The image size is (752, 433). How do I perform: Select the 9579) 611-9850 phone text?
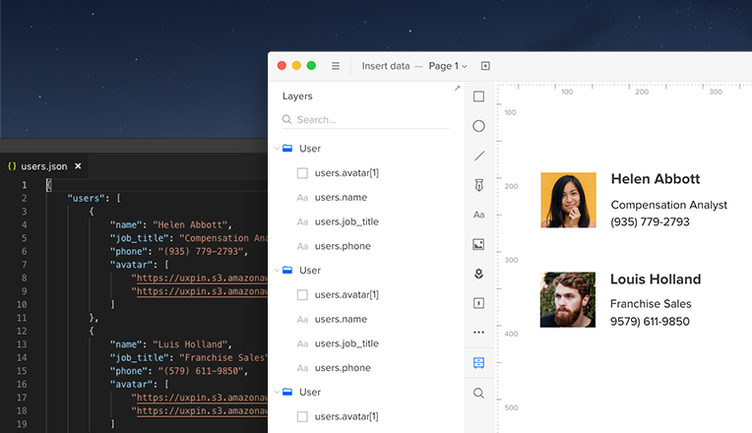[649, 322]
